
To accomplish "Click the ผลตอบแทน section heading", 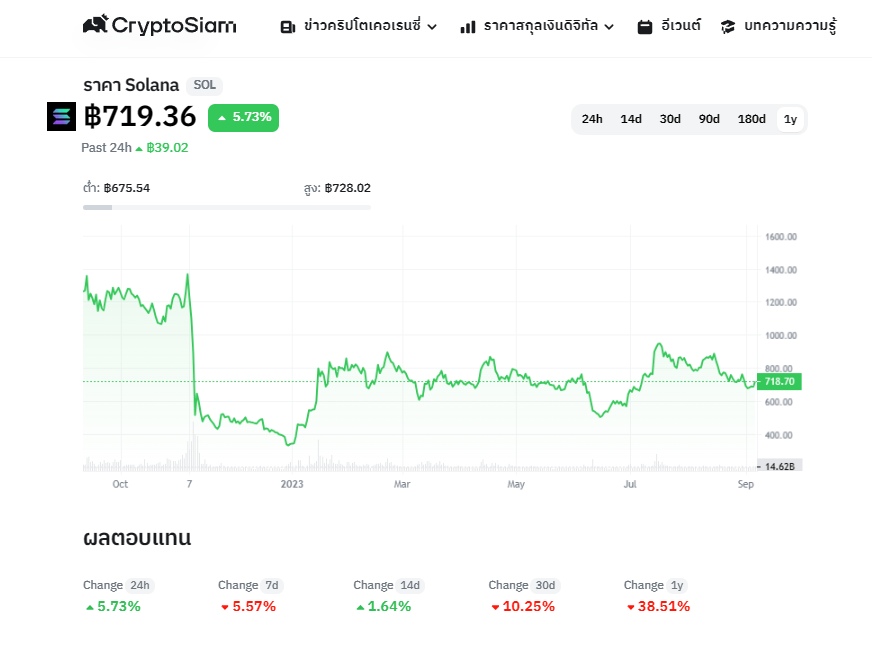I will click(x=137, y=537).
